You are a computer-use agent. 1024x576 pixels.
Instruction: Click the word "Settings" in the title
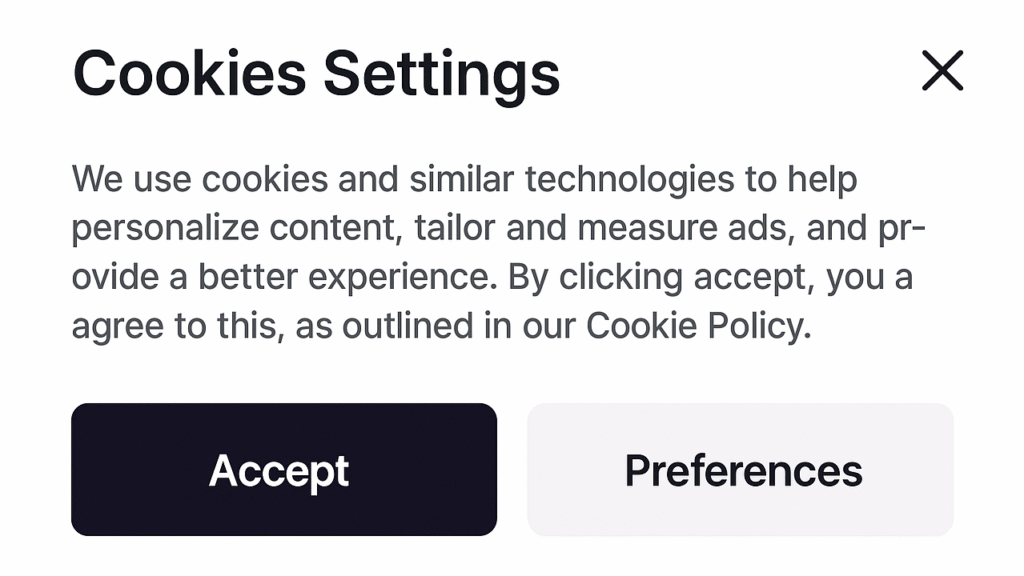coord(441,74)
